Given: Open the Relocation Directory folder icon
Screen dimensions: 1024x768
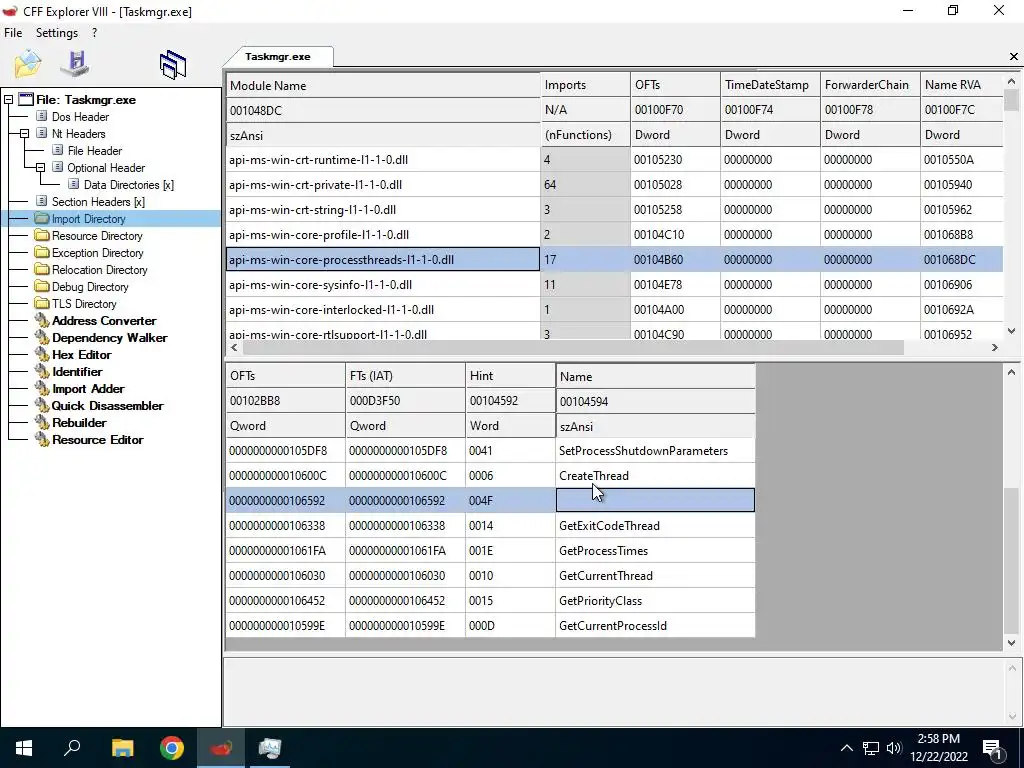Looking at the screenshot, I should (x=42, y=269).
